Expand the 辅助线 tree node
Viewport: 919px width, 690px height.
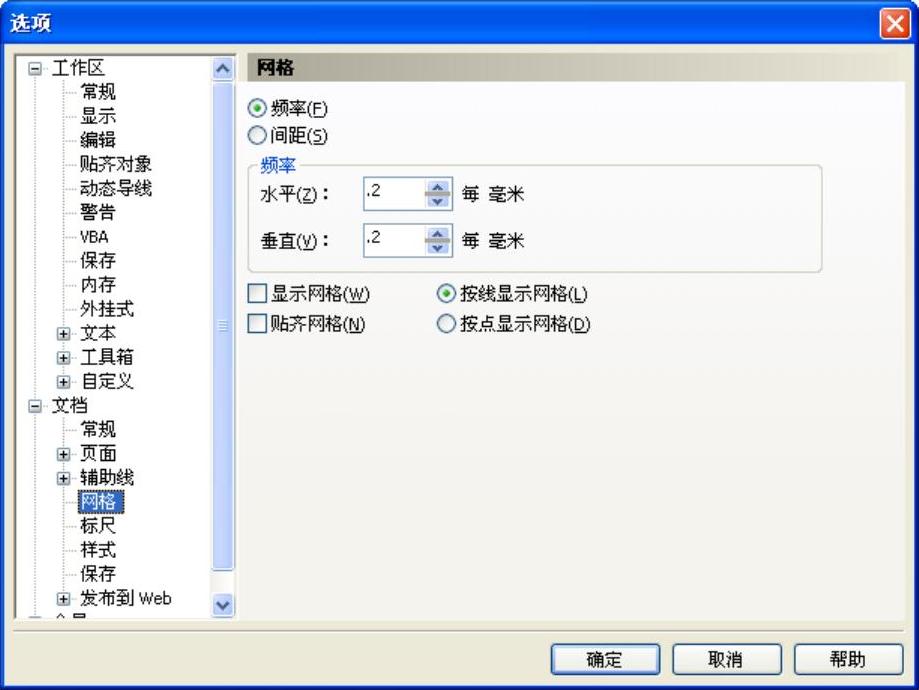pyautogui.click(x=63, y=478)
